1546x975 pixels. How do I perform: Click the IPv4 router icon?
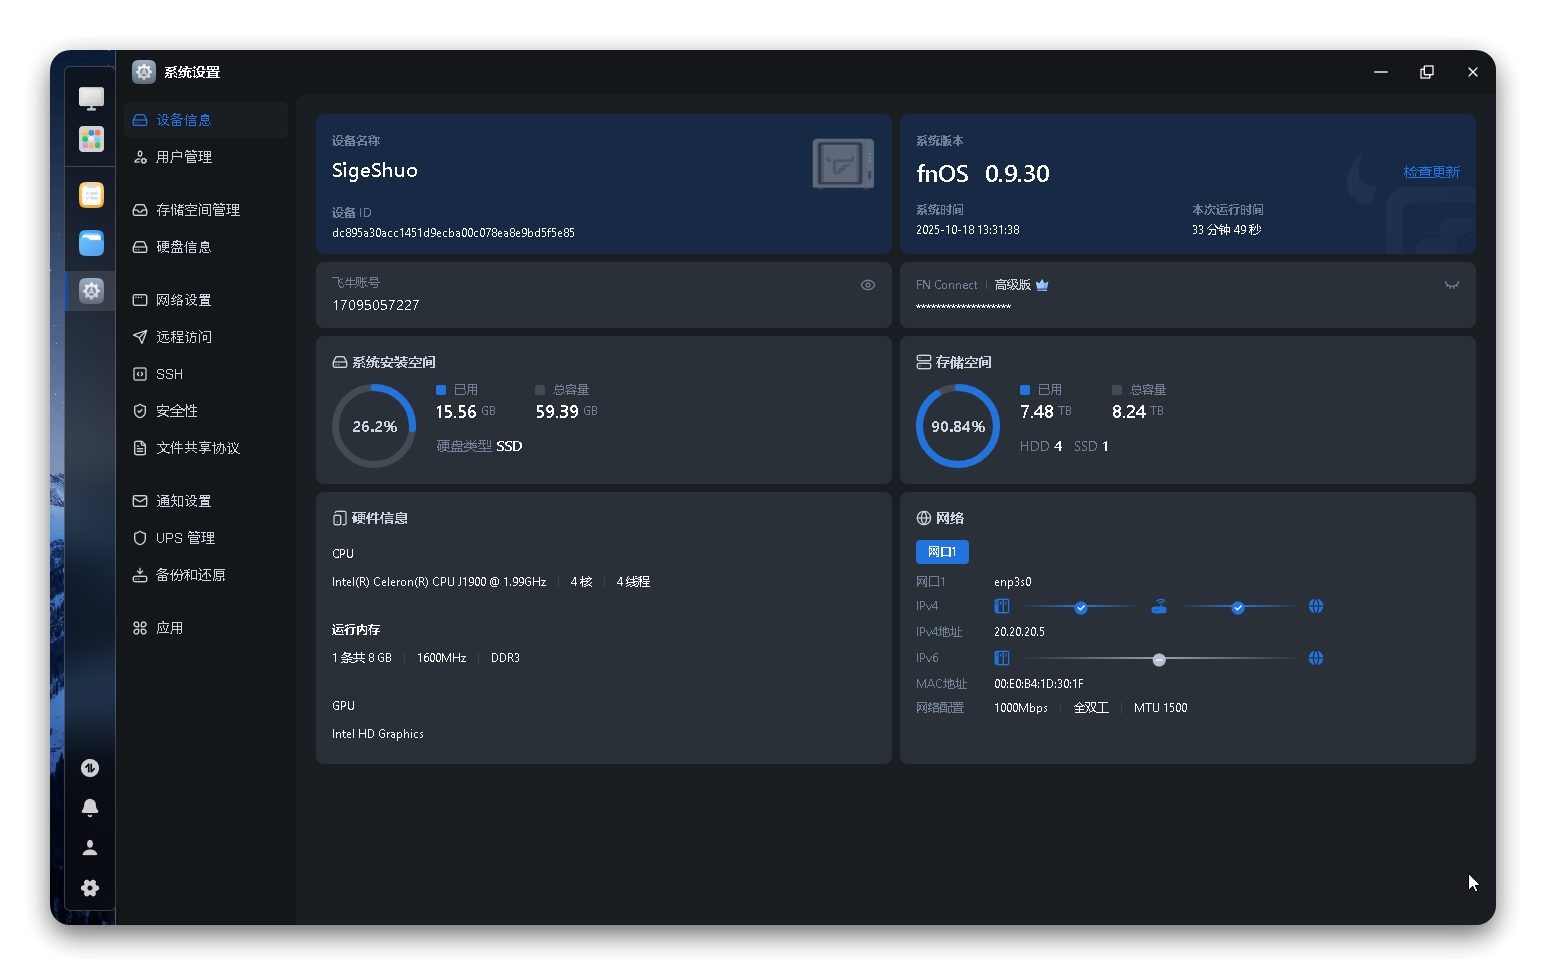click(x=1159, y=606)
